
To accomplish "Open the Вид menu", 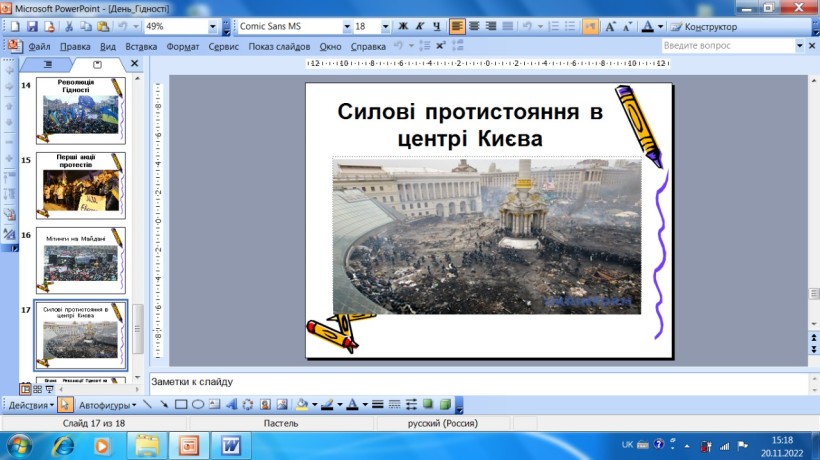I will [x=108, y=47].
